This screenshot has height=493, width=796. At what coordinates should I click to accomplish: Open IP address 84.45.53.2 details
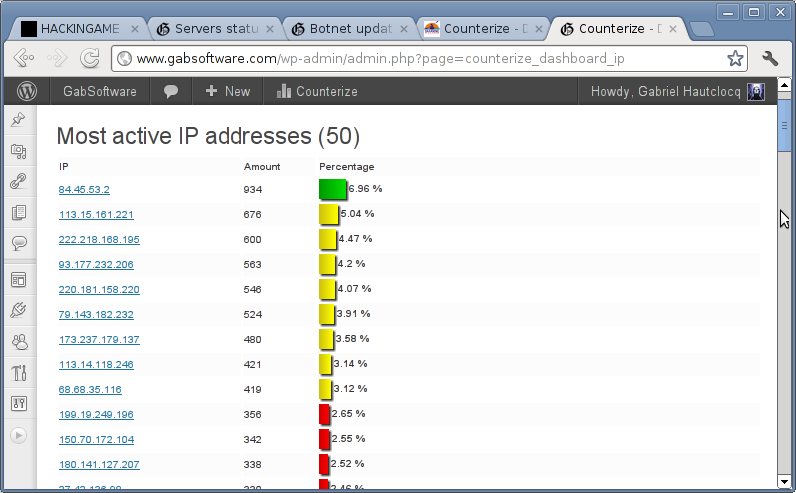(x=84, y=189)
